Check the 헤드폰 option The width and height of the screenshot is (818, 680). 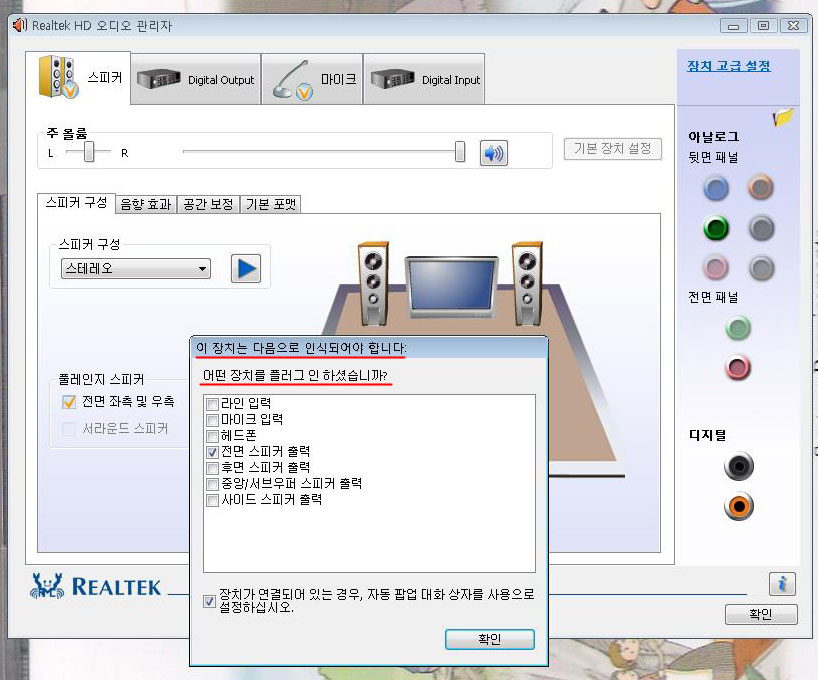pyautogui.click(x=212, y=436)
